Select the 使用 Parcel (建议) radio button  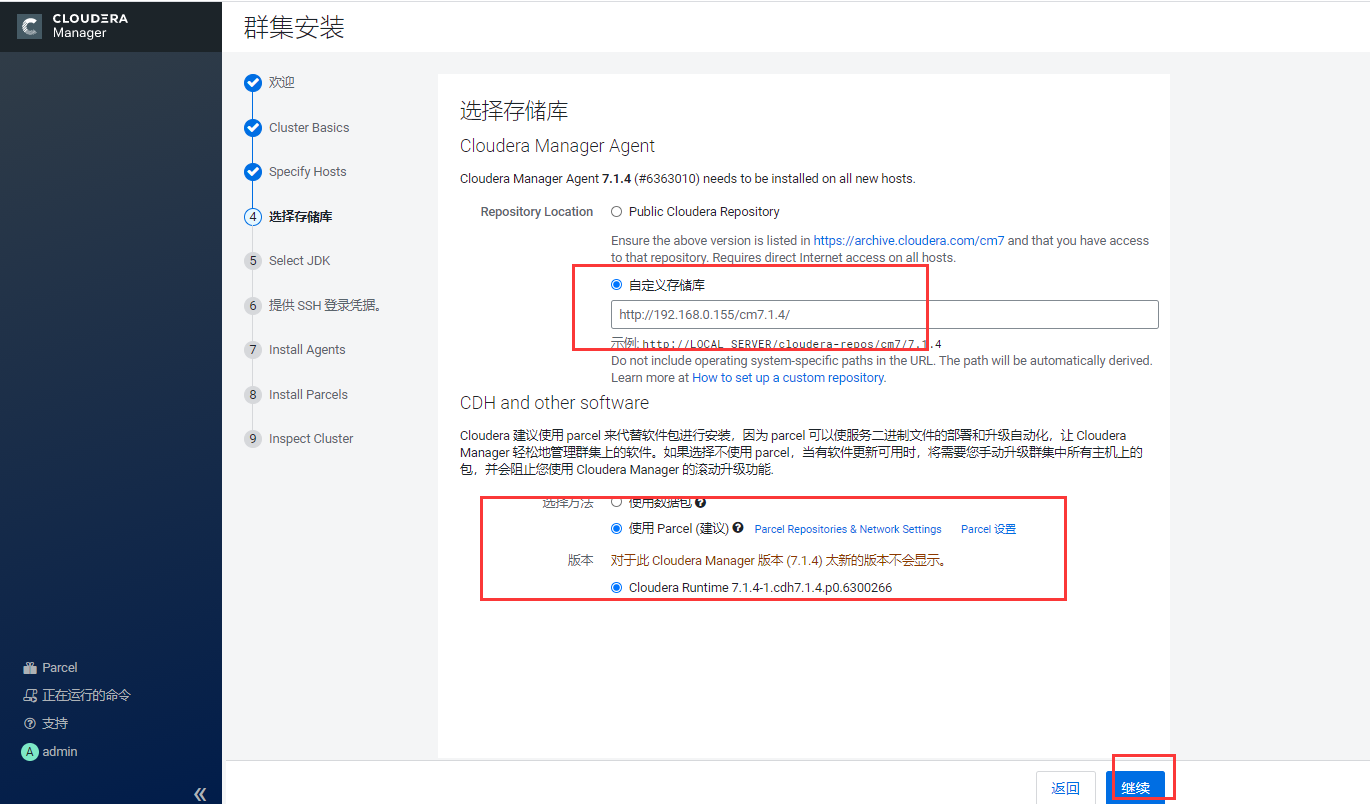617,528
